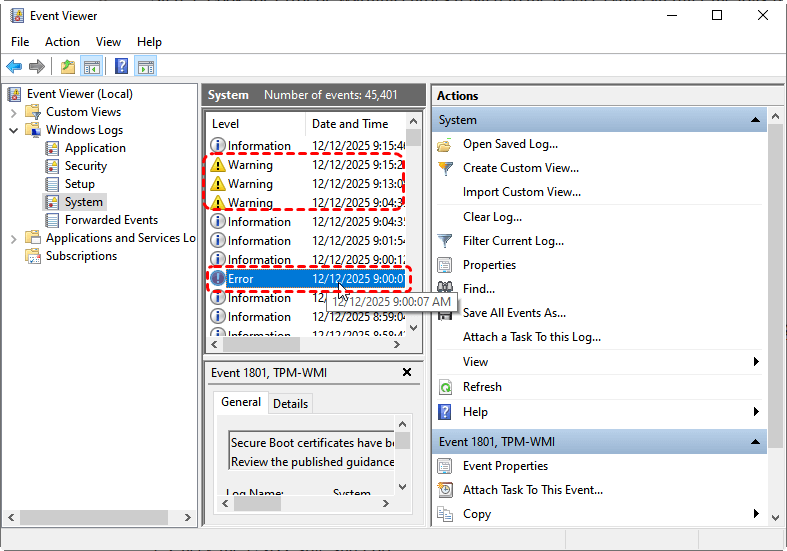Collapse the System section in Actions pane
Screen dimensions: 787x551
coord(757,120)
